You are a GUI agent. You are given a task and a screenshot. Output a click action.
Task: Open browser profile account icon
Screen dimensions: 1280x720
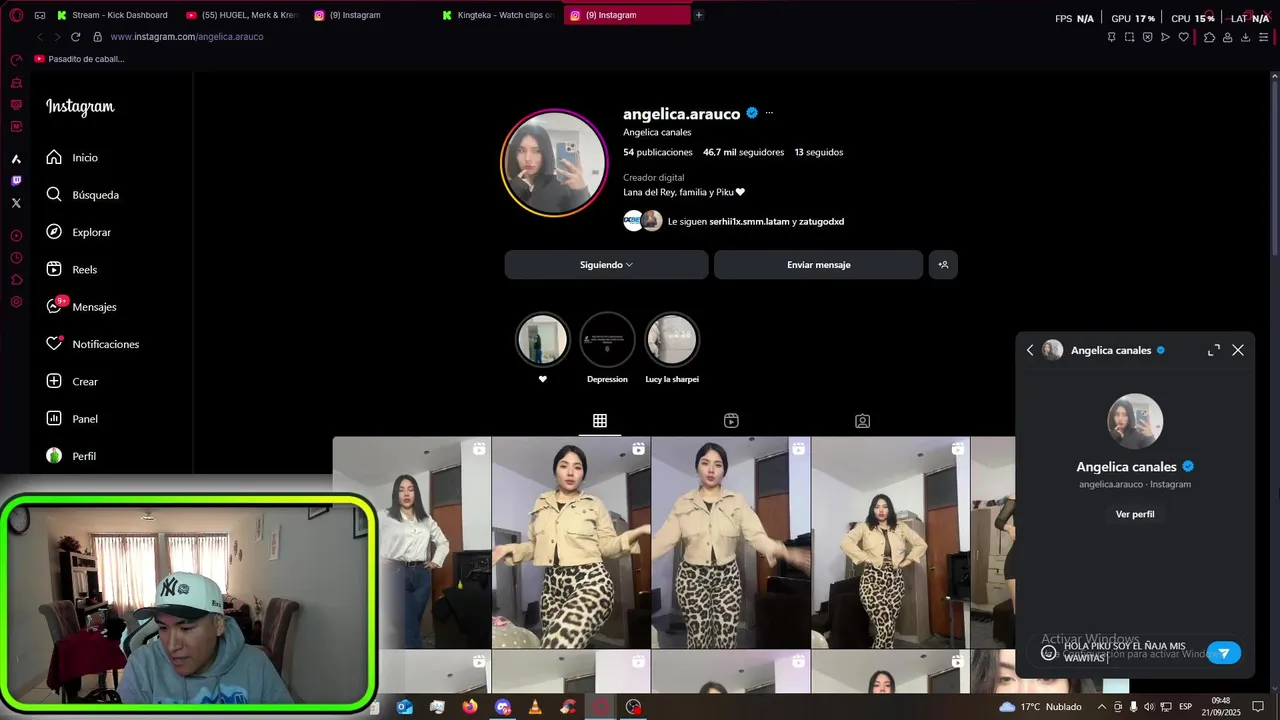click(x=1227, y=37)
